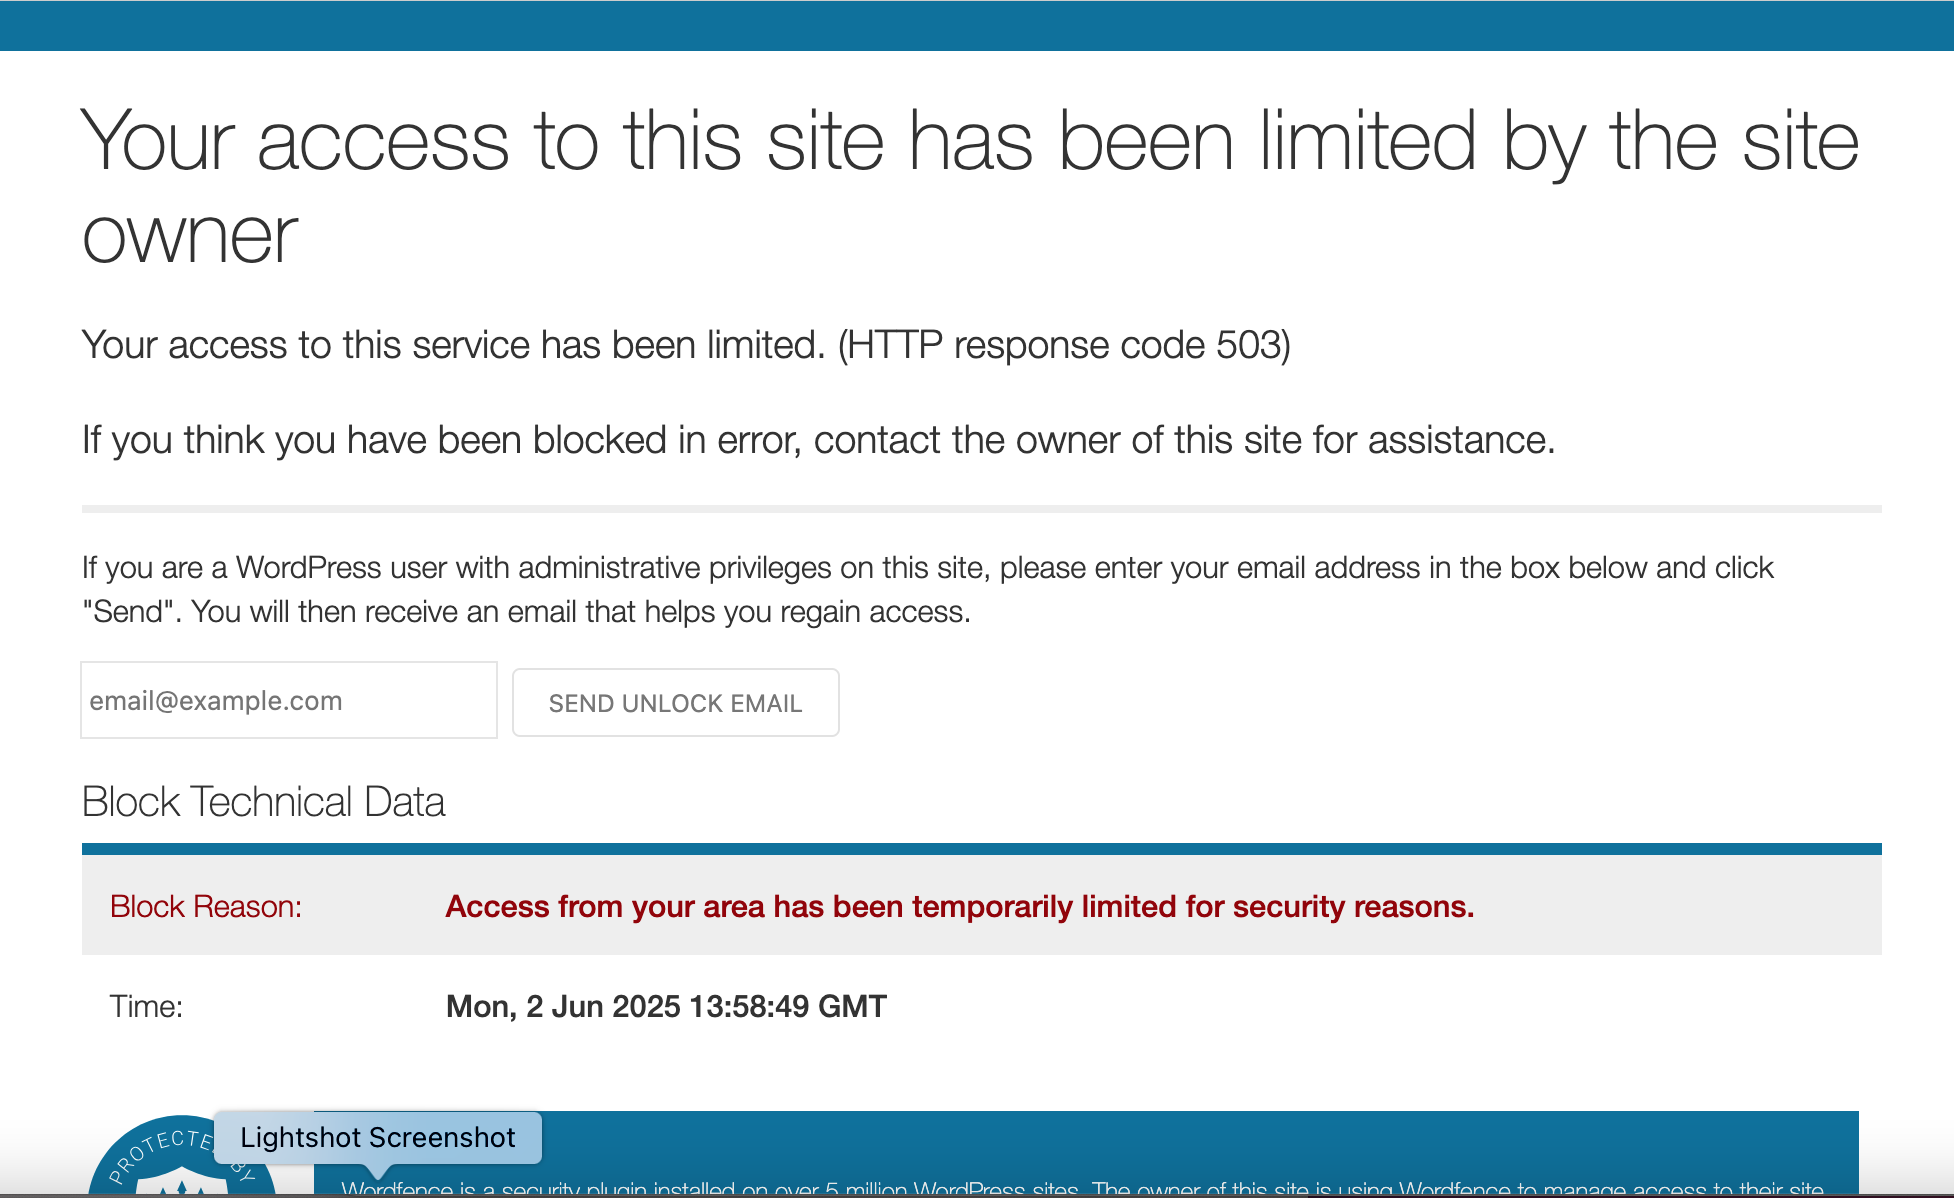1954x1198 pixels.
Task: Click the Block Reason label
Action: pos(206,906)
